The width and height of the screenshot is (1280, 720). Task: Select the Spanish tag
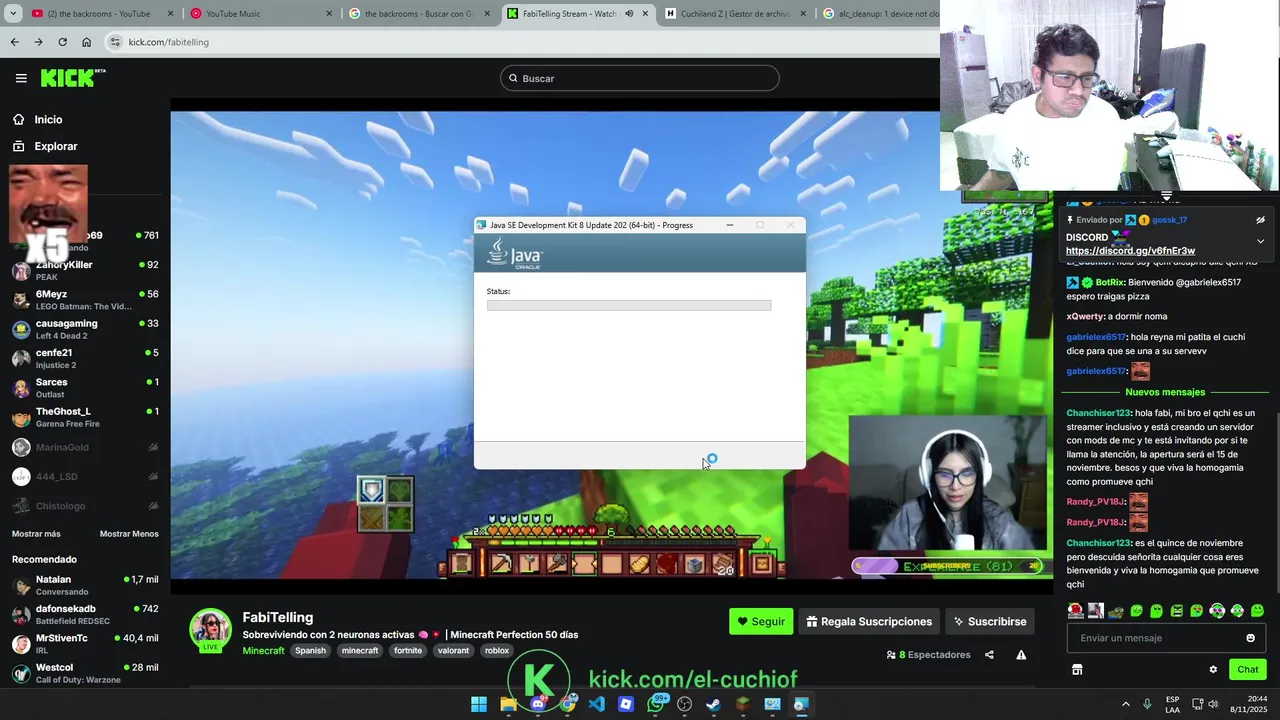pos(310,651)
